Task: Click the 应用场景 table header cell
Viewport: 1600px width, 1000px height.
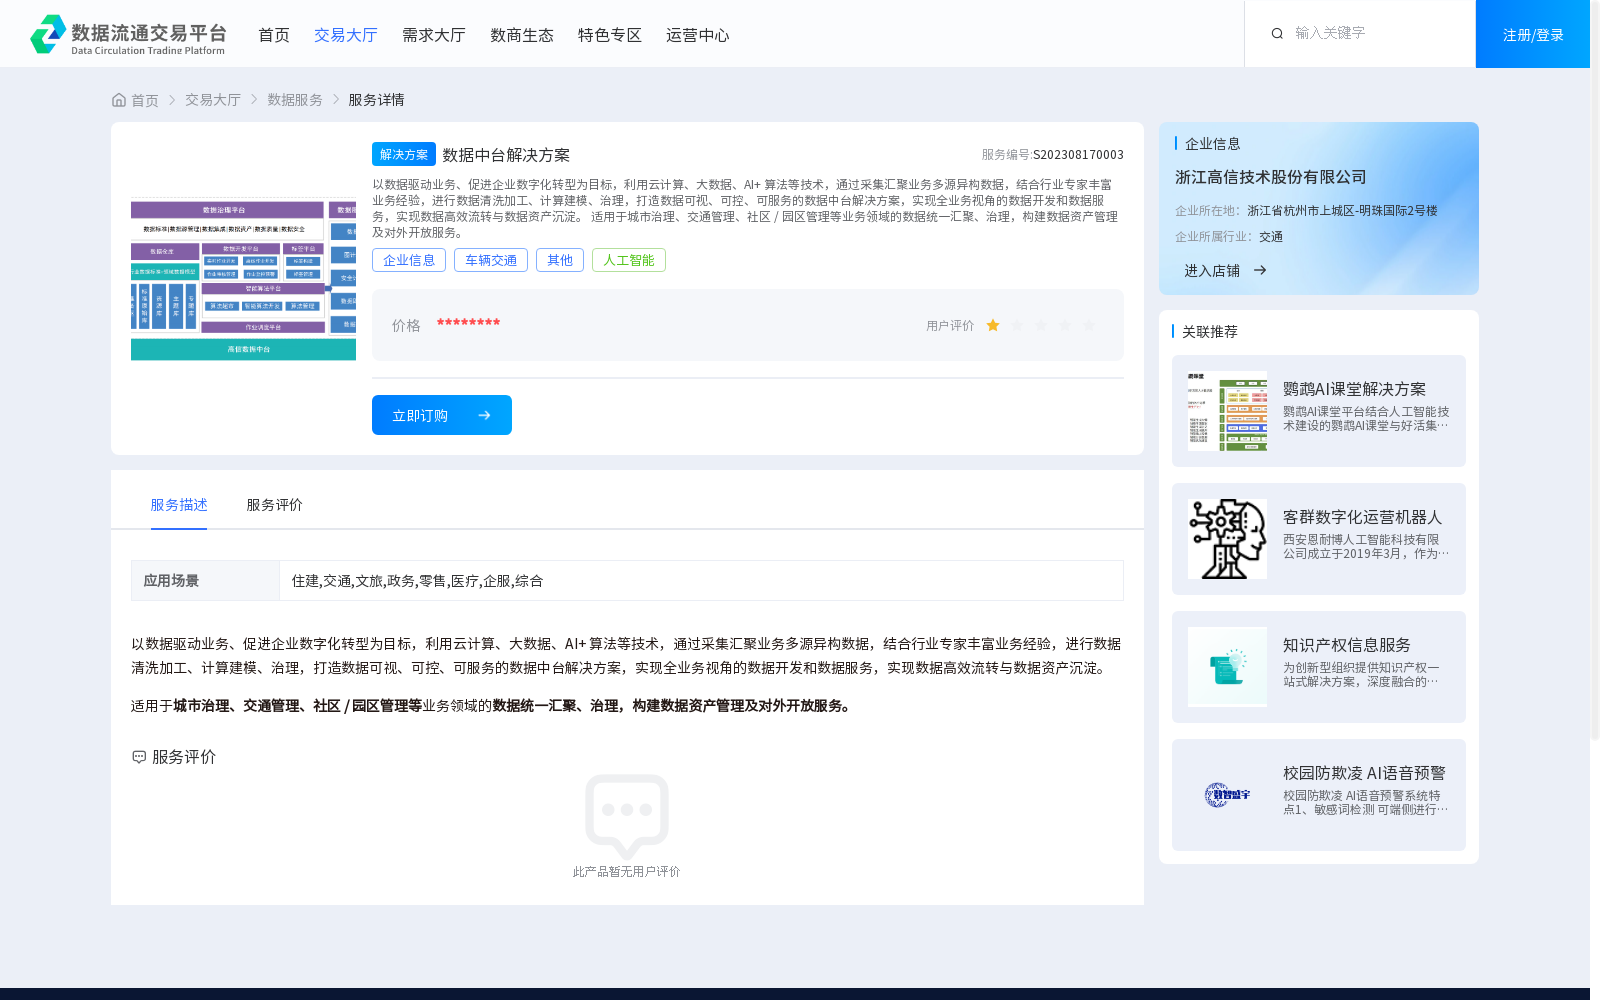Action: [x=205, y=580]
